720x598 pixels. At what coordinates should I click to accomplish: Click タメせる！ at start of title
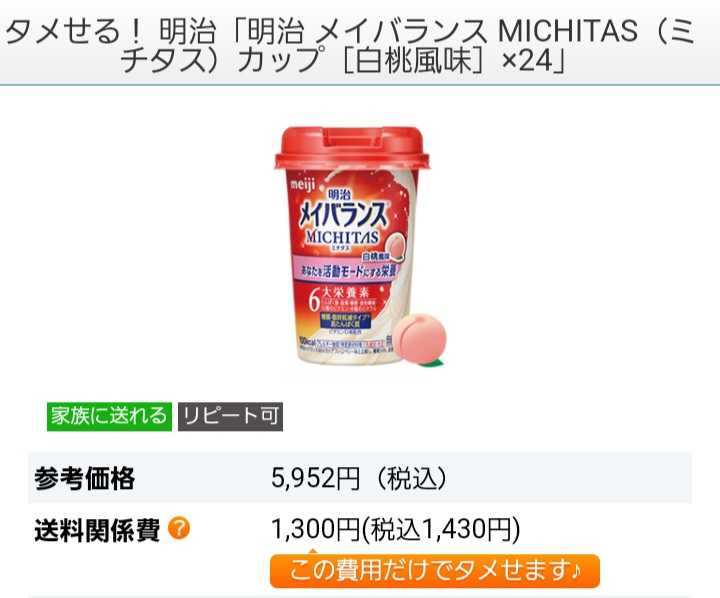(x=74, y=31)
